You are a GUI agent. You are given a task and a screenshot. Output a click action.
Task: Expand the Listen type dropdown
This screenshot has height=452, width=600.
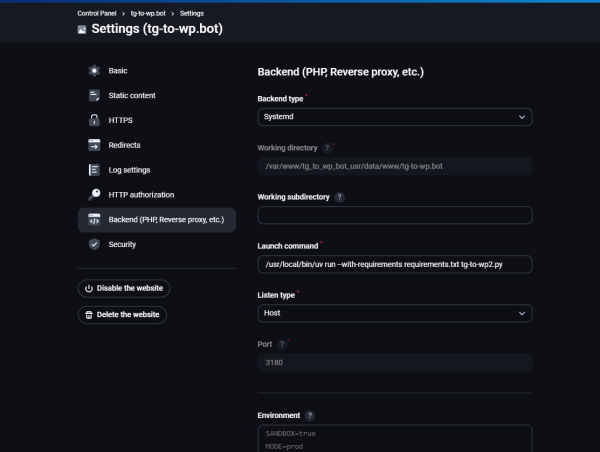pyautogui.click(x=394, y=313)
